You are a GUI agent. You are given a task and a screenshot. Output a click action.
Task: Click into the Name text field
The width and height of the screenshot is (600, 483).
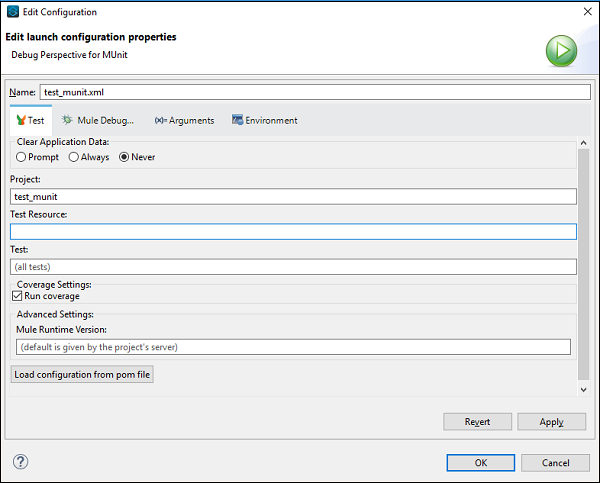[315, 92]
